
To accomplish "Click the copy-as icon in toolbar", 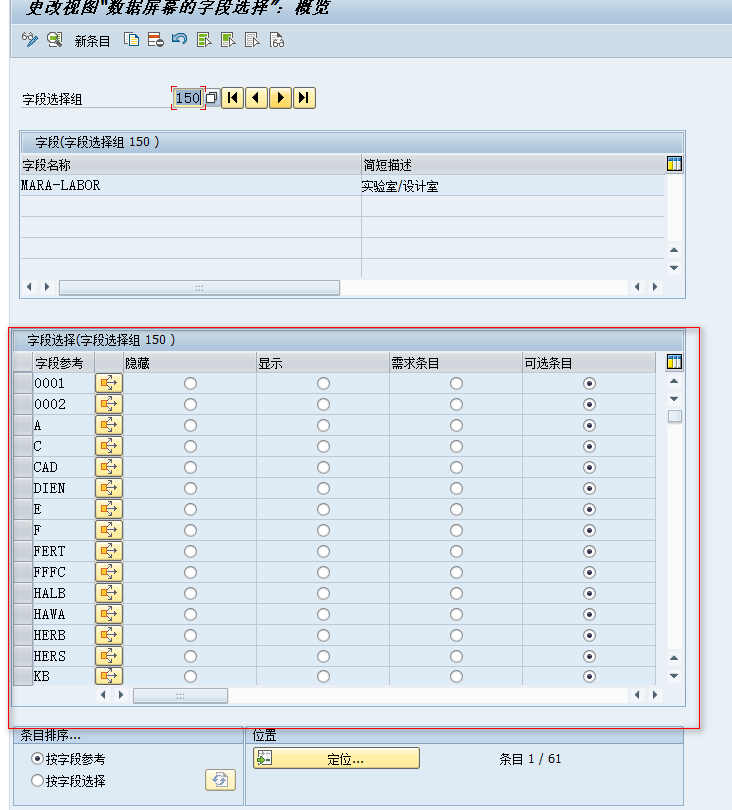I will click(131, 40).
